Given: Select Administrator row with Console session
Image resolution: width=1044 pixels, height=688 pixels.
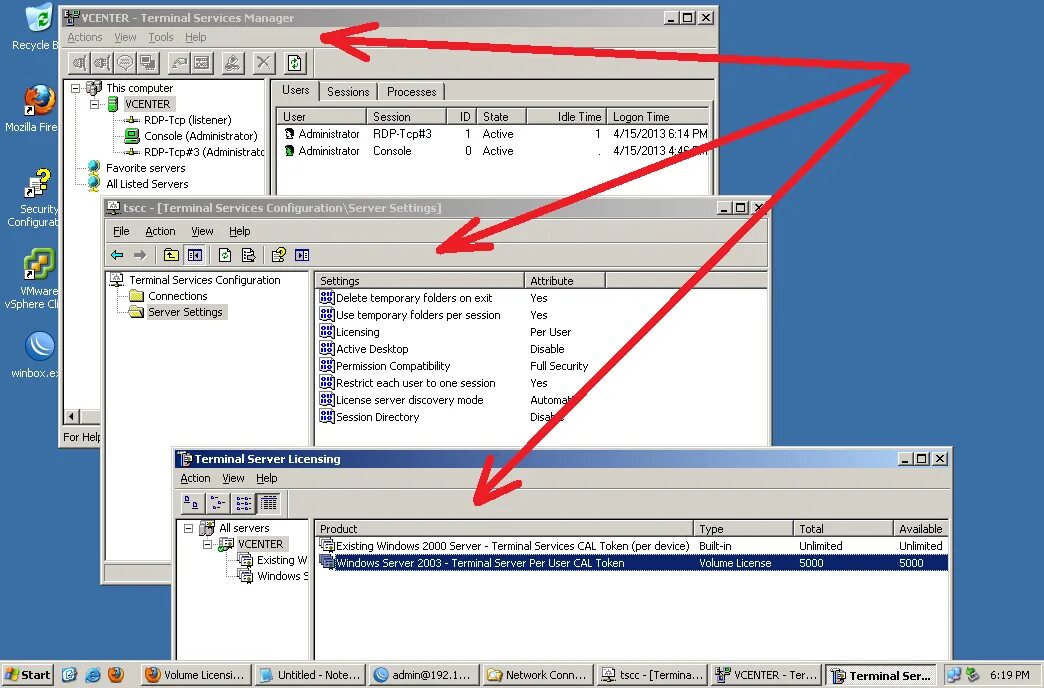Looking at the screenshot, I should click(x=493, y=151).
